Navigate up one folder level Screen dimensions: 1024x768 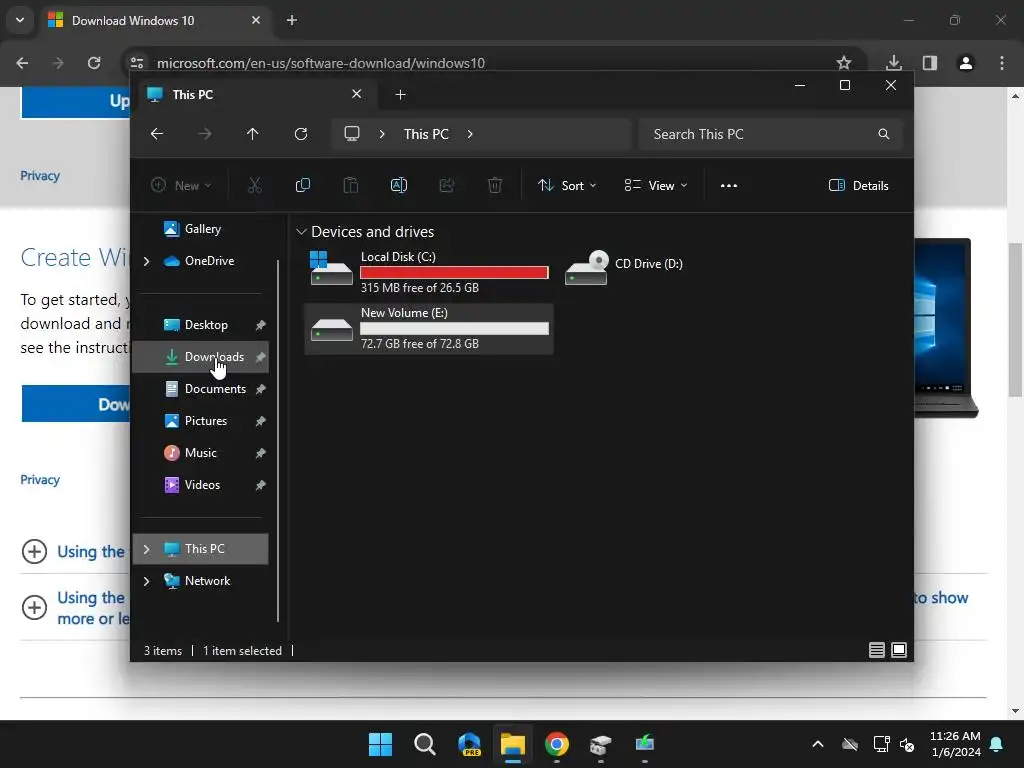click(x=253, y=134)
